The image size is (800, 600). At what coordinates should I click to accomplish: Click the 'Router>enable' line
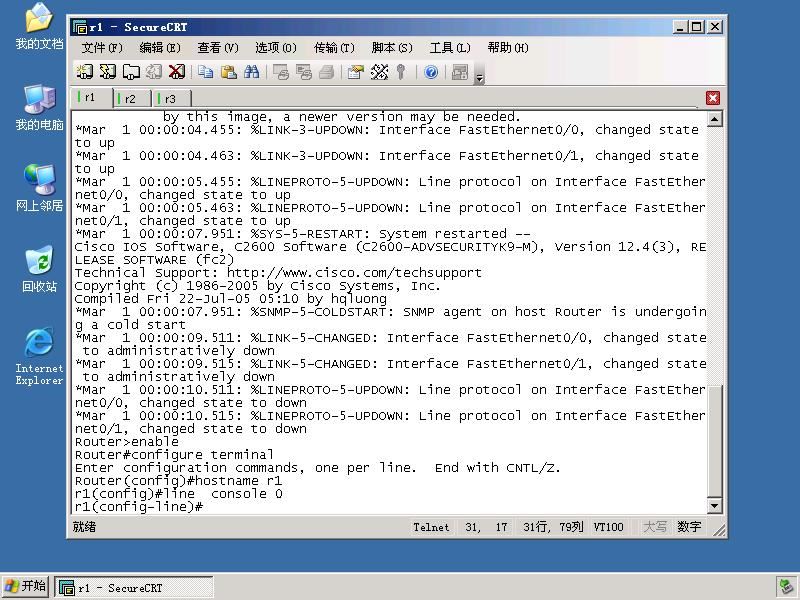(127, 441)
